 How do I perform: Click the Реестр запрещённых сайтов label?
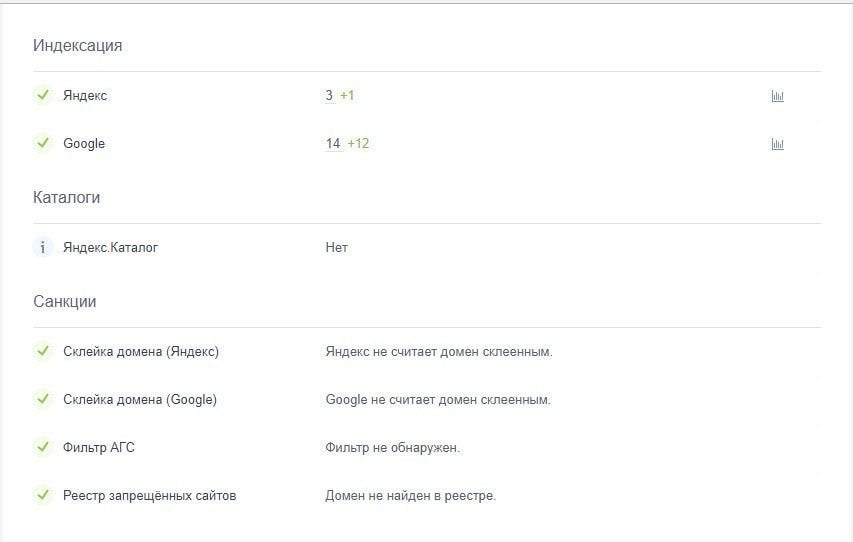(149, 495)
